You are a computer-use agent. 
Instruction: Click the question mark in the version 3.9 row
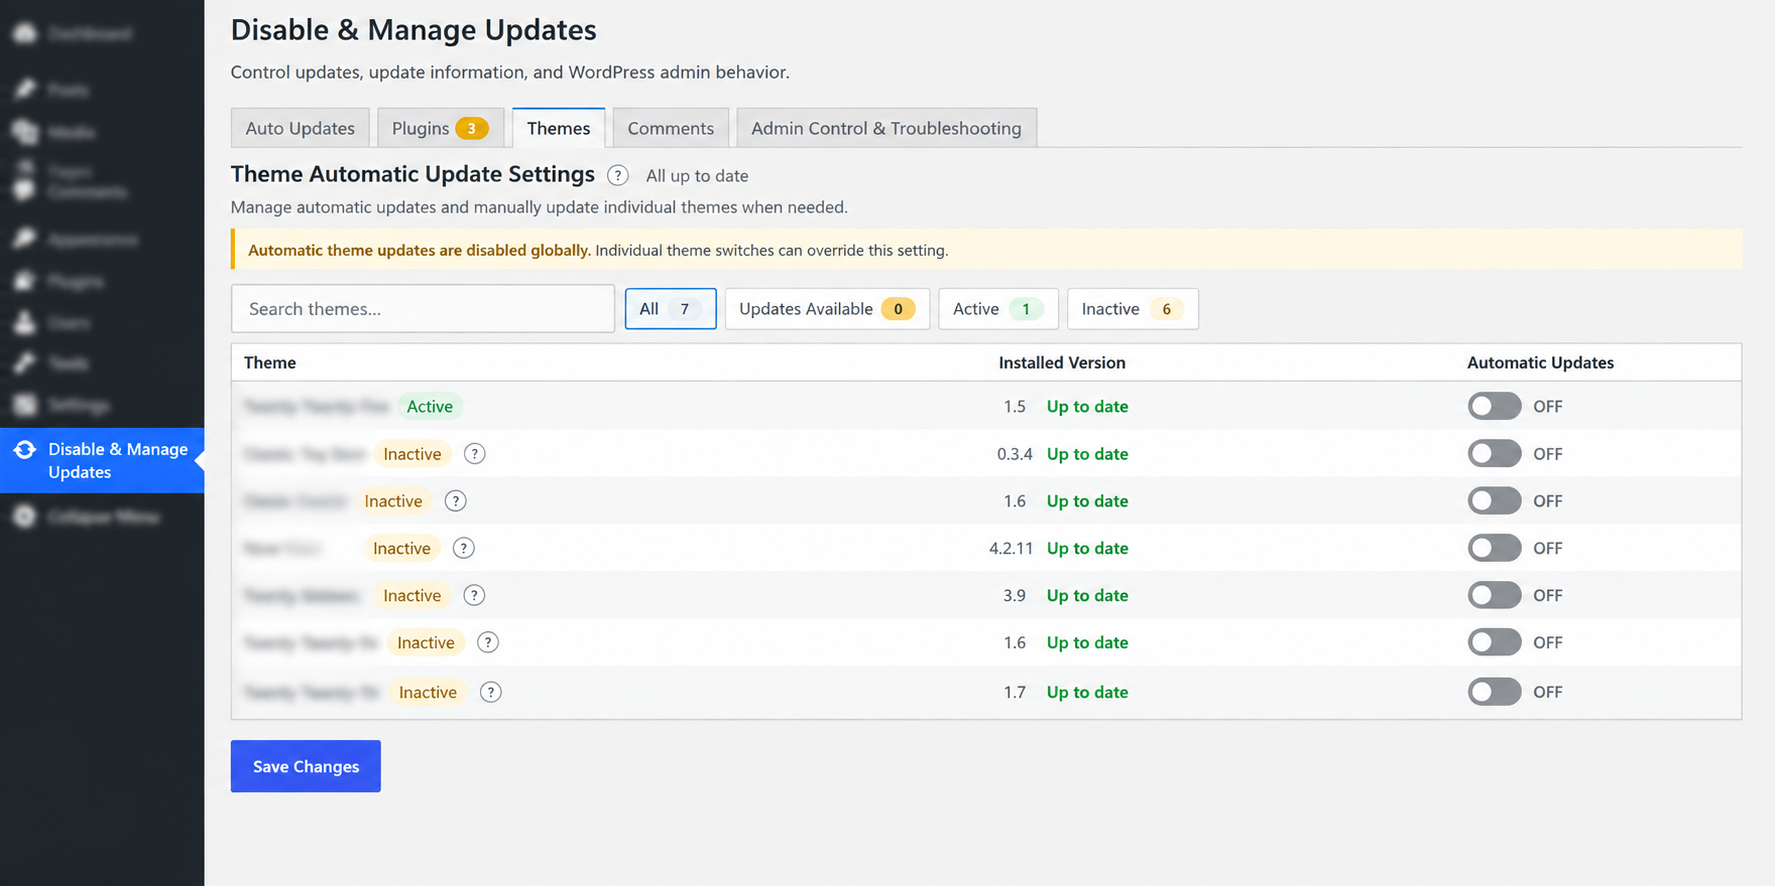pos(474,595)
